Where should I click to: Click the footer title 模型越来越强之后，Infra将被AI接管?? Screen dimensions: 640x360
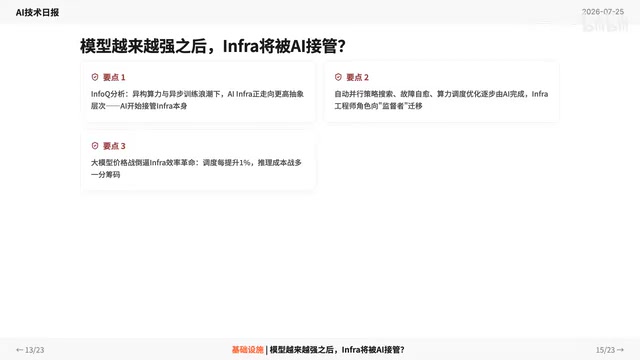337,350
